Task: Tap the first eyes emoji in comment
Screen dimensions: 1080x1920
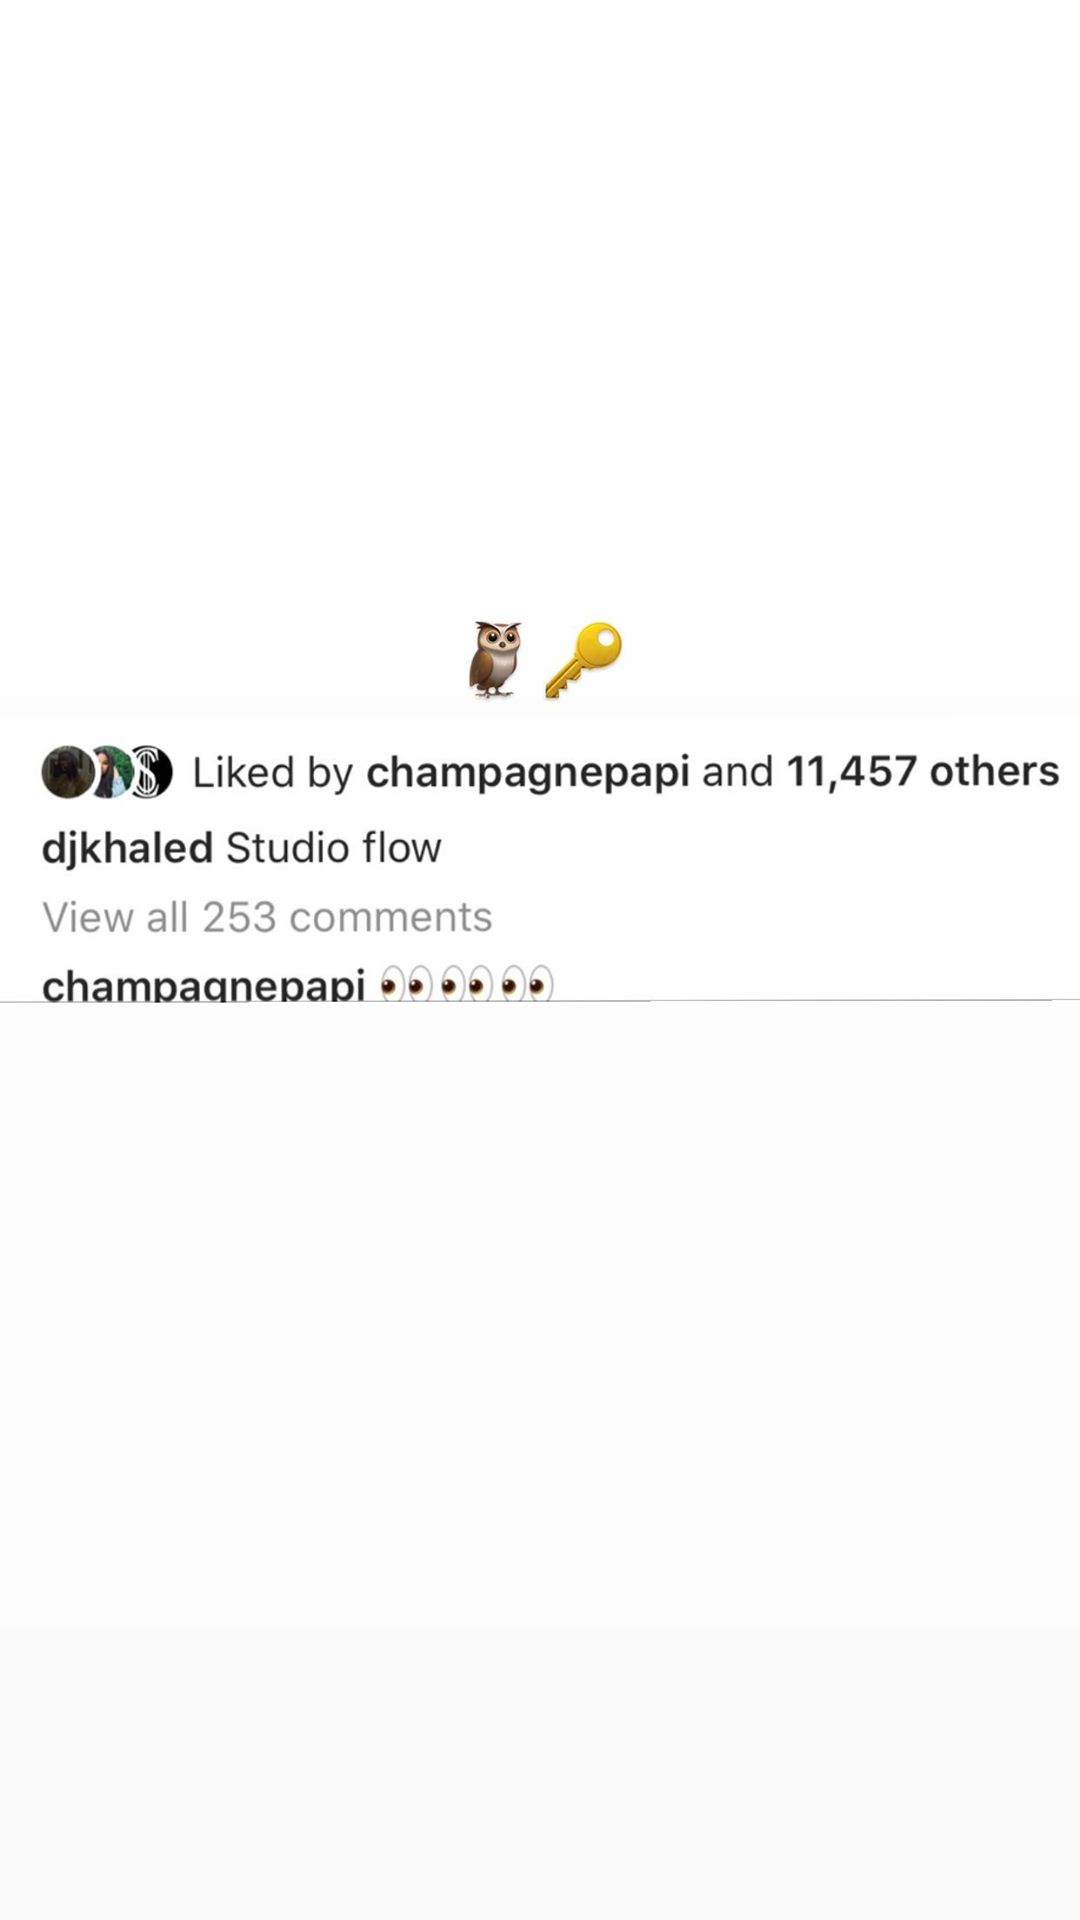Action: point(406,985)
